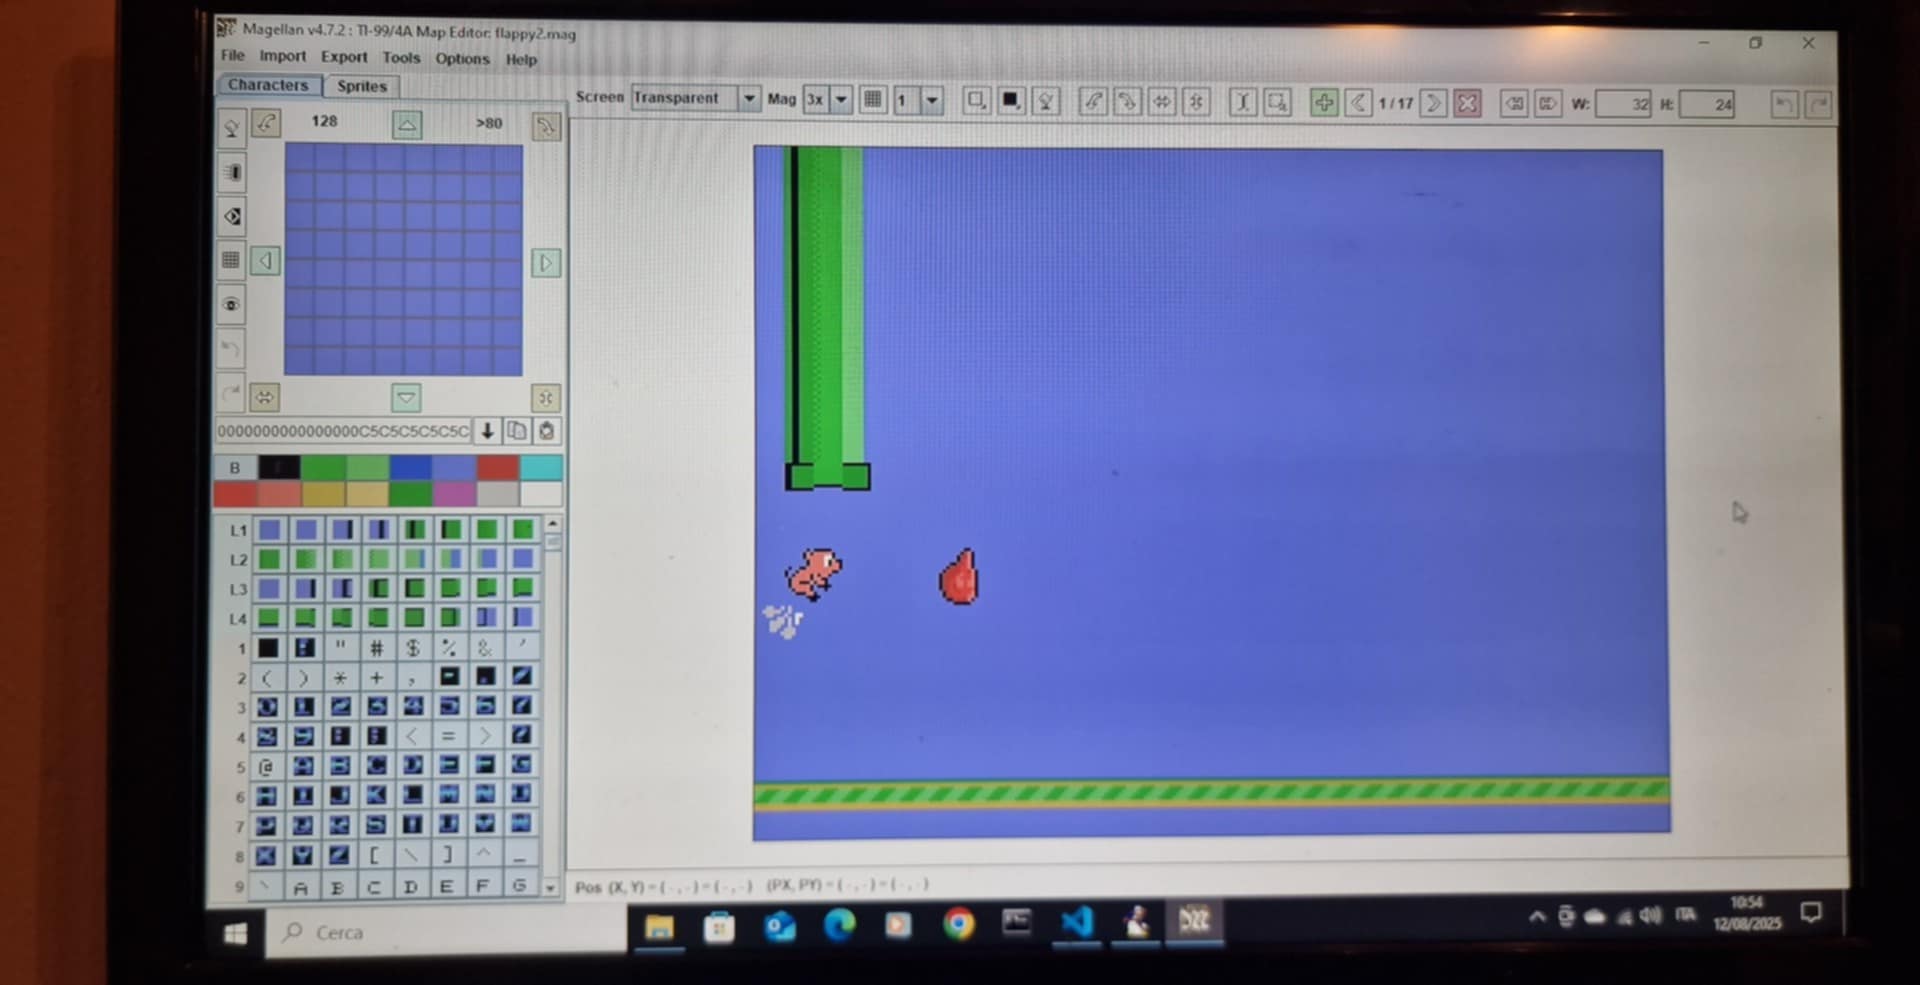Click the character list scrollbar up arrow
The width and height of the screenshot is (1920, 985).
[552, 524]
